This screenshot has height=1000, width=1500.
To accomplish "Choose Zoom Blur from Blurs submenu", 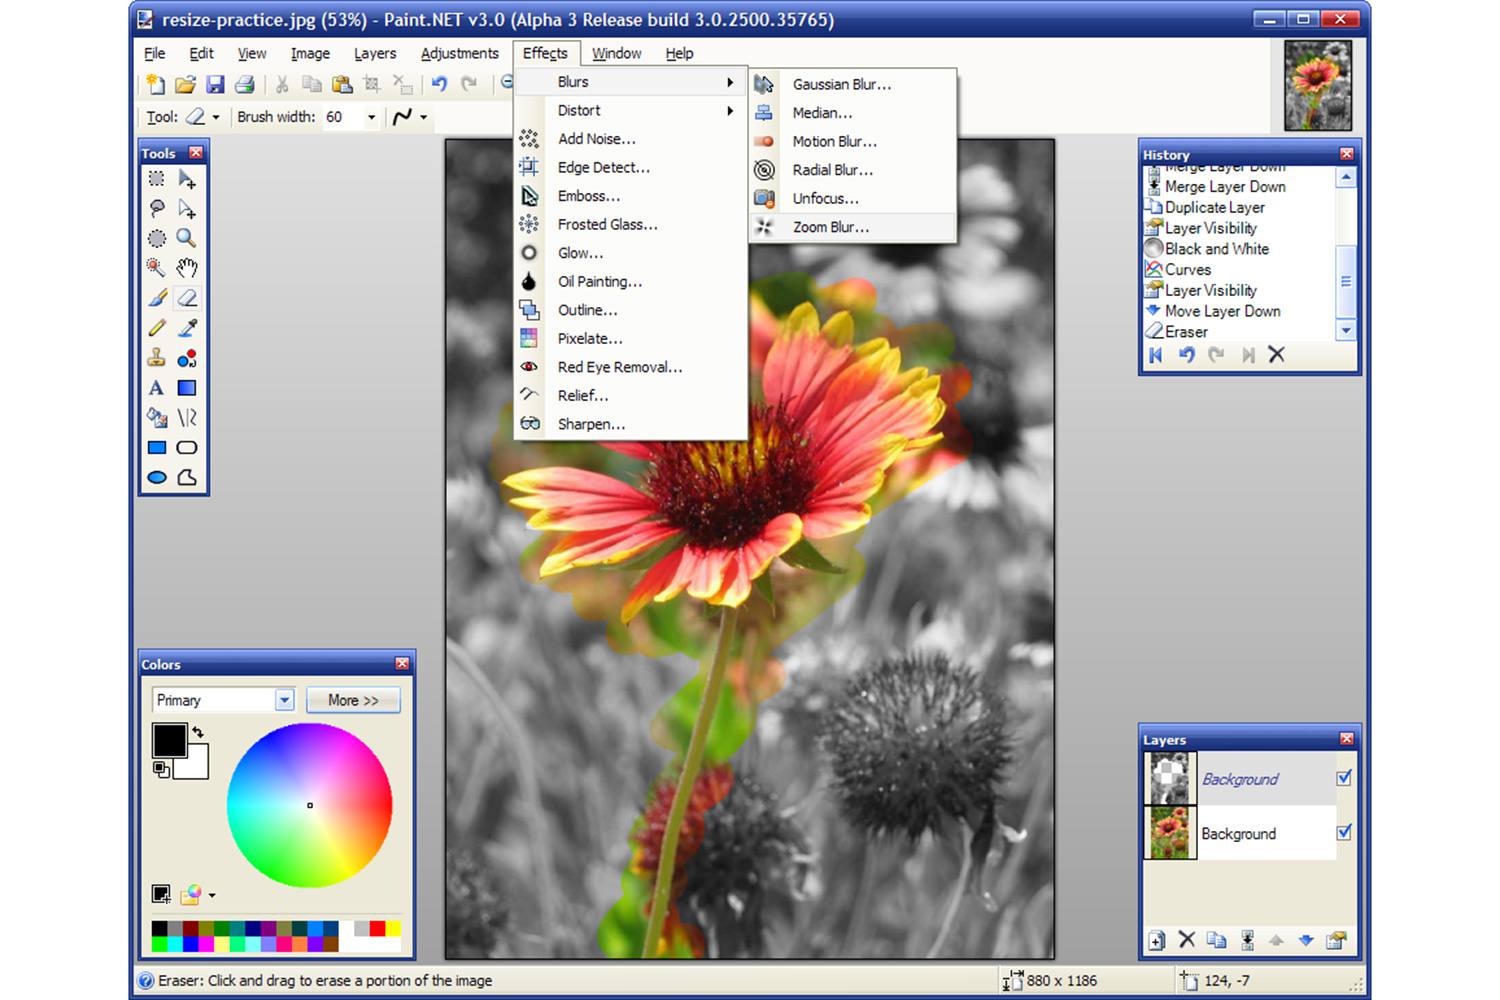I will pos(830,227).
